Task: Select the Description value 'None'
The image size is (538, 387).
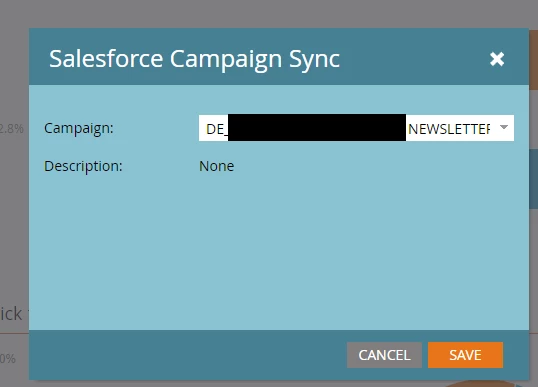Action: click(x=217, y=166)
